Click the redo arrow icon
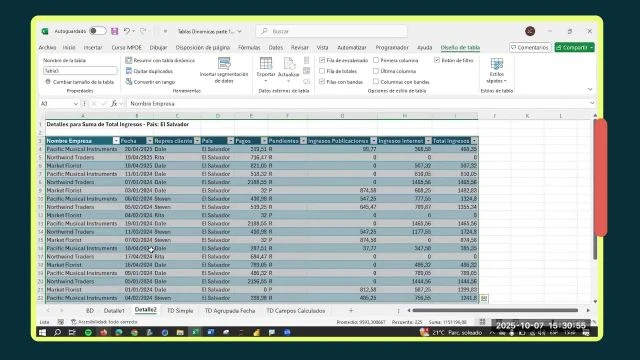 [x=143, y=31]
